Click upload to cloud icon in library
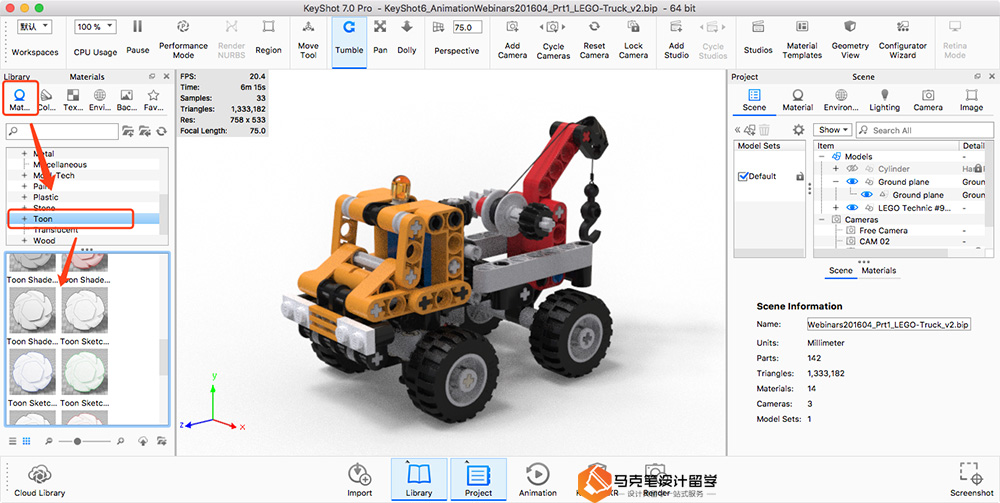The image size is (1000, 503). coord(143,441)
